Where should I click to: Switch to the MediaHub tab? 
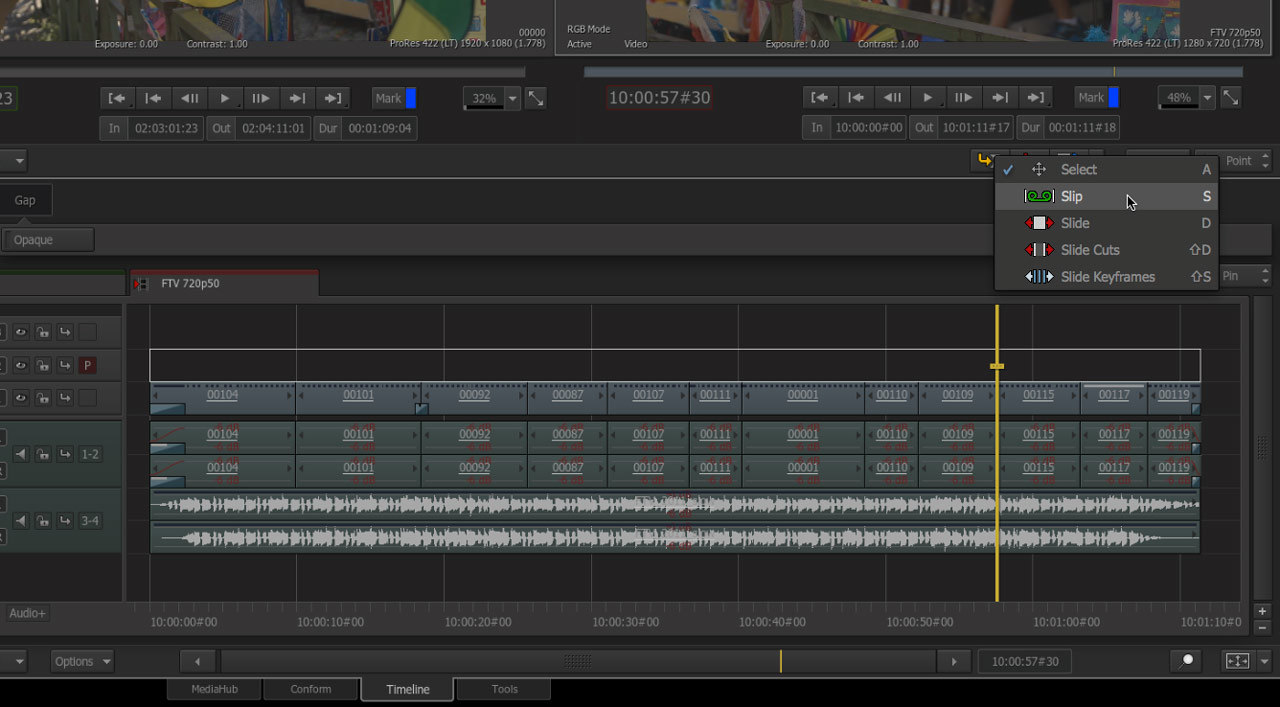point(214,689)
